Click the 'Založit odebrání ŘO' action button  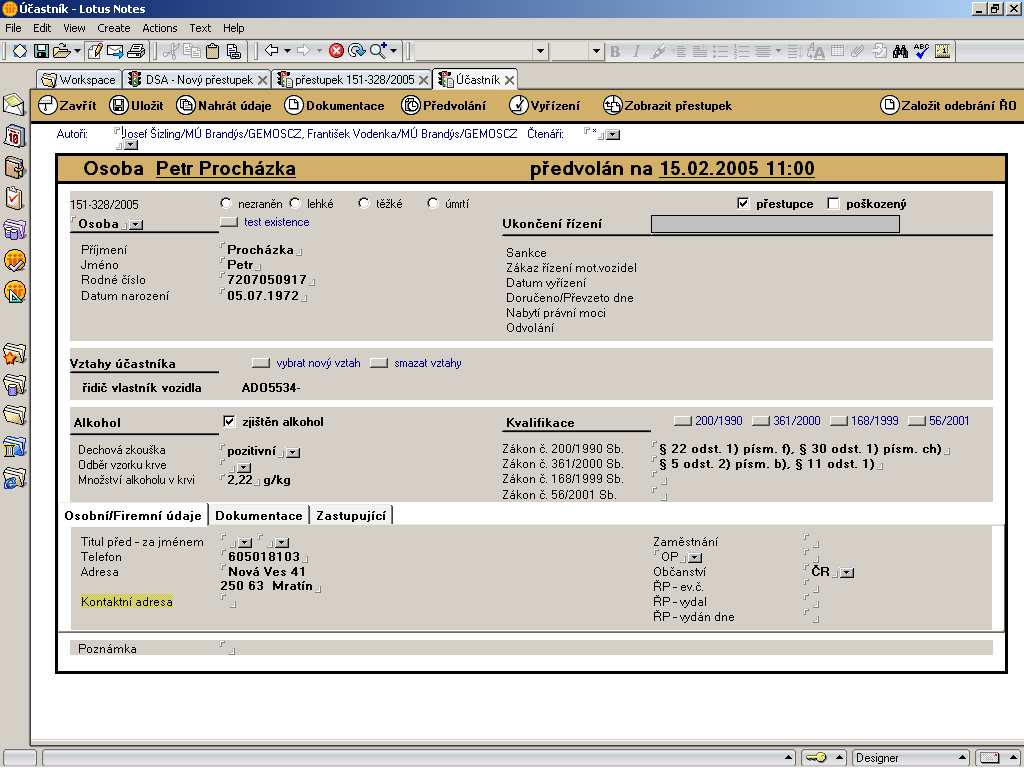click(948, 105)
